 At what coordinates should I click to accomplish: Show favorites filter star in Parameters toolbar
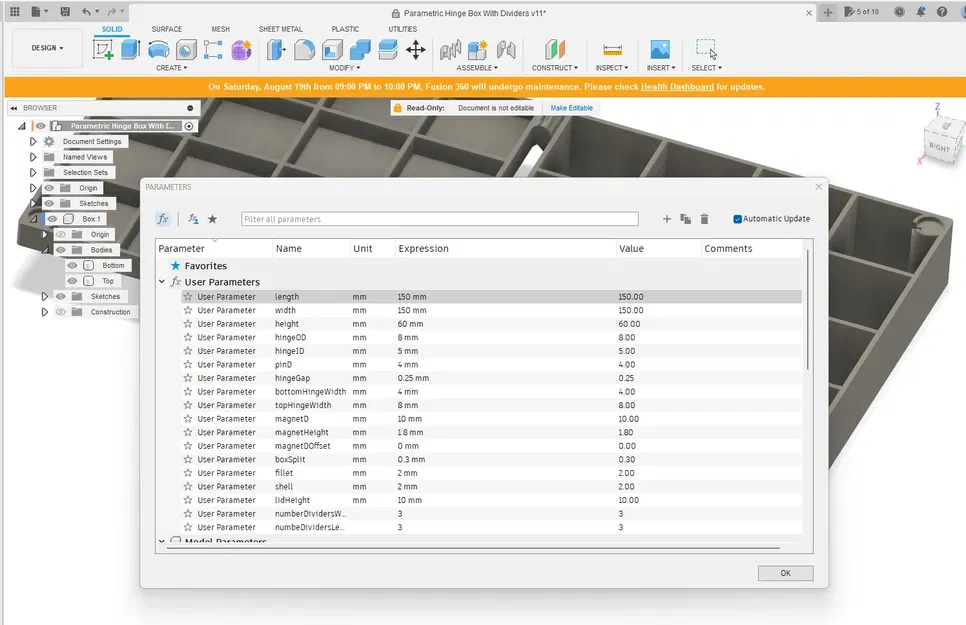point(212,219)
